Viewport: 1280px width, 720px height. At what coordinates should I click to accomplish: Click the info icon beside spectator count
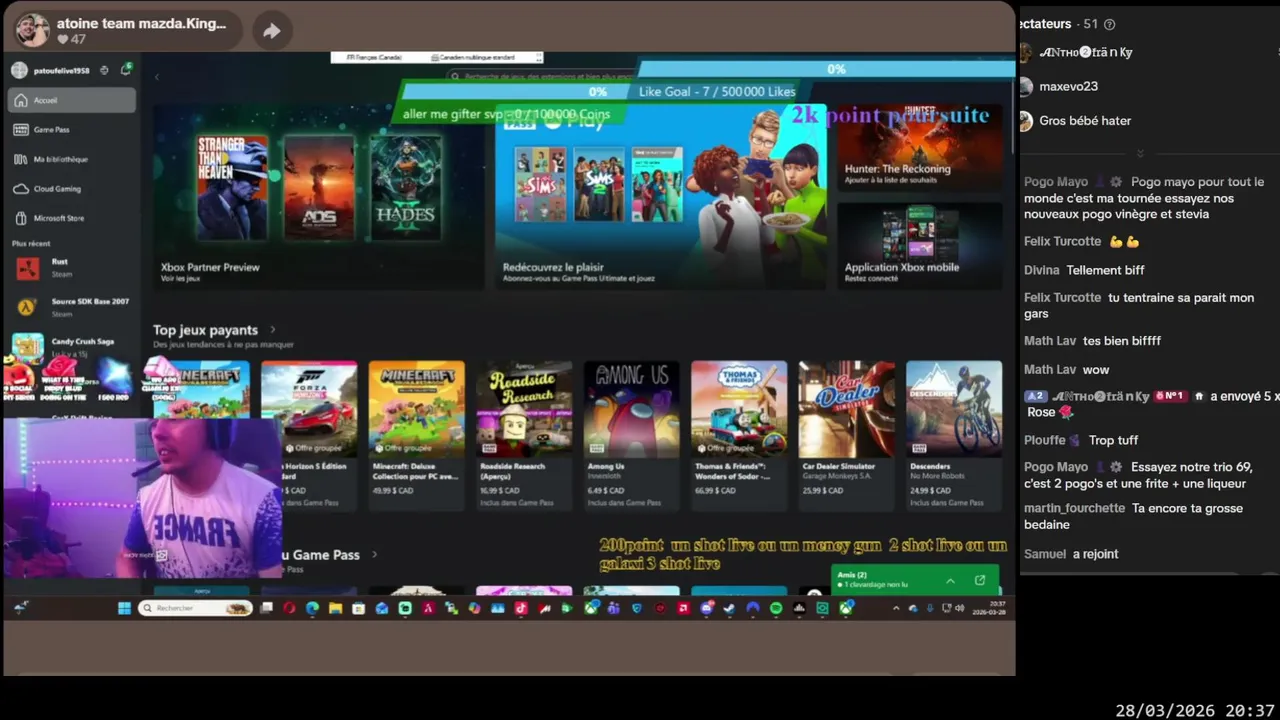1109,24
